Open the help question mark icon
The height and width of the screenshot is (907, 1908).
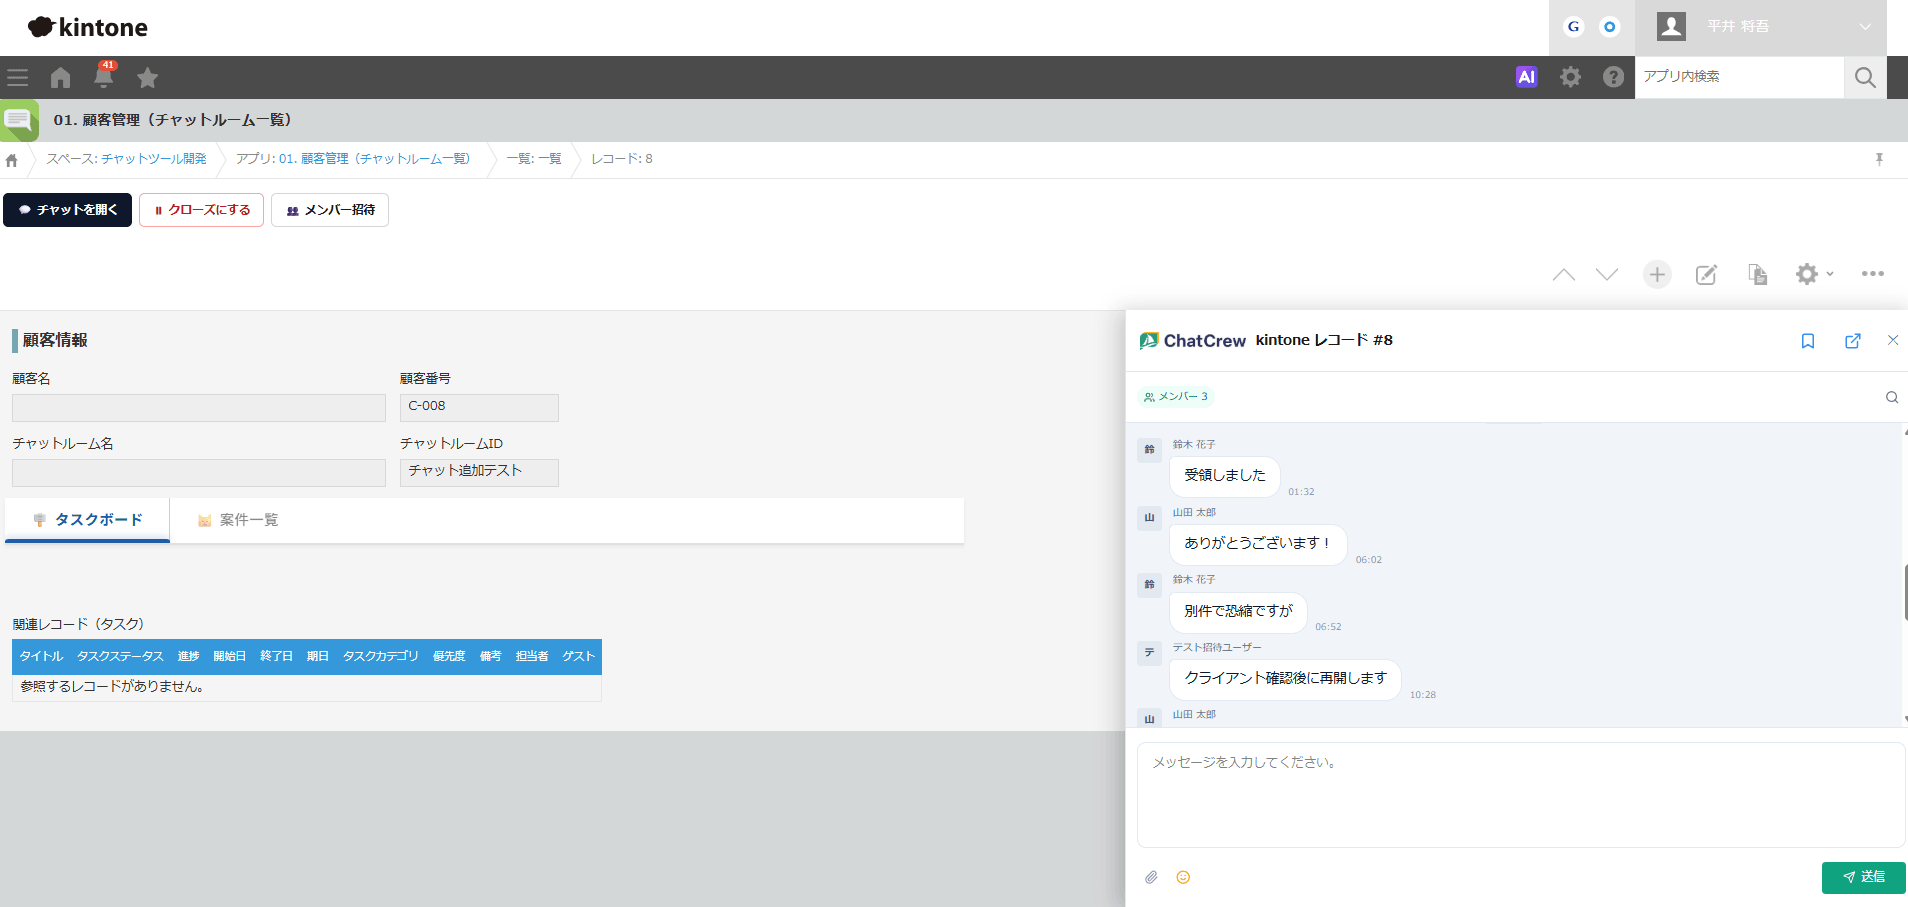[1613, 77]
